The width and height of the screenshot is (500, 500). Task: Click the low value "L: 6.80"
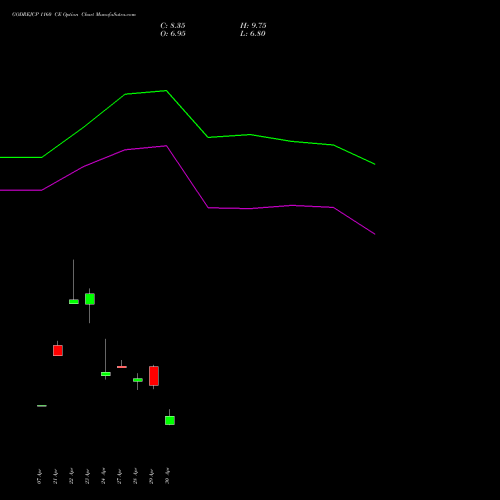(253, 34)
